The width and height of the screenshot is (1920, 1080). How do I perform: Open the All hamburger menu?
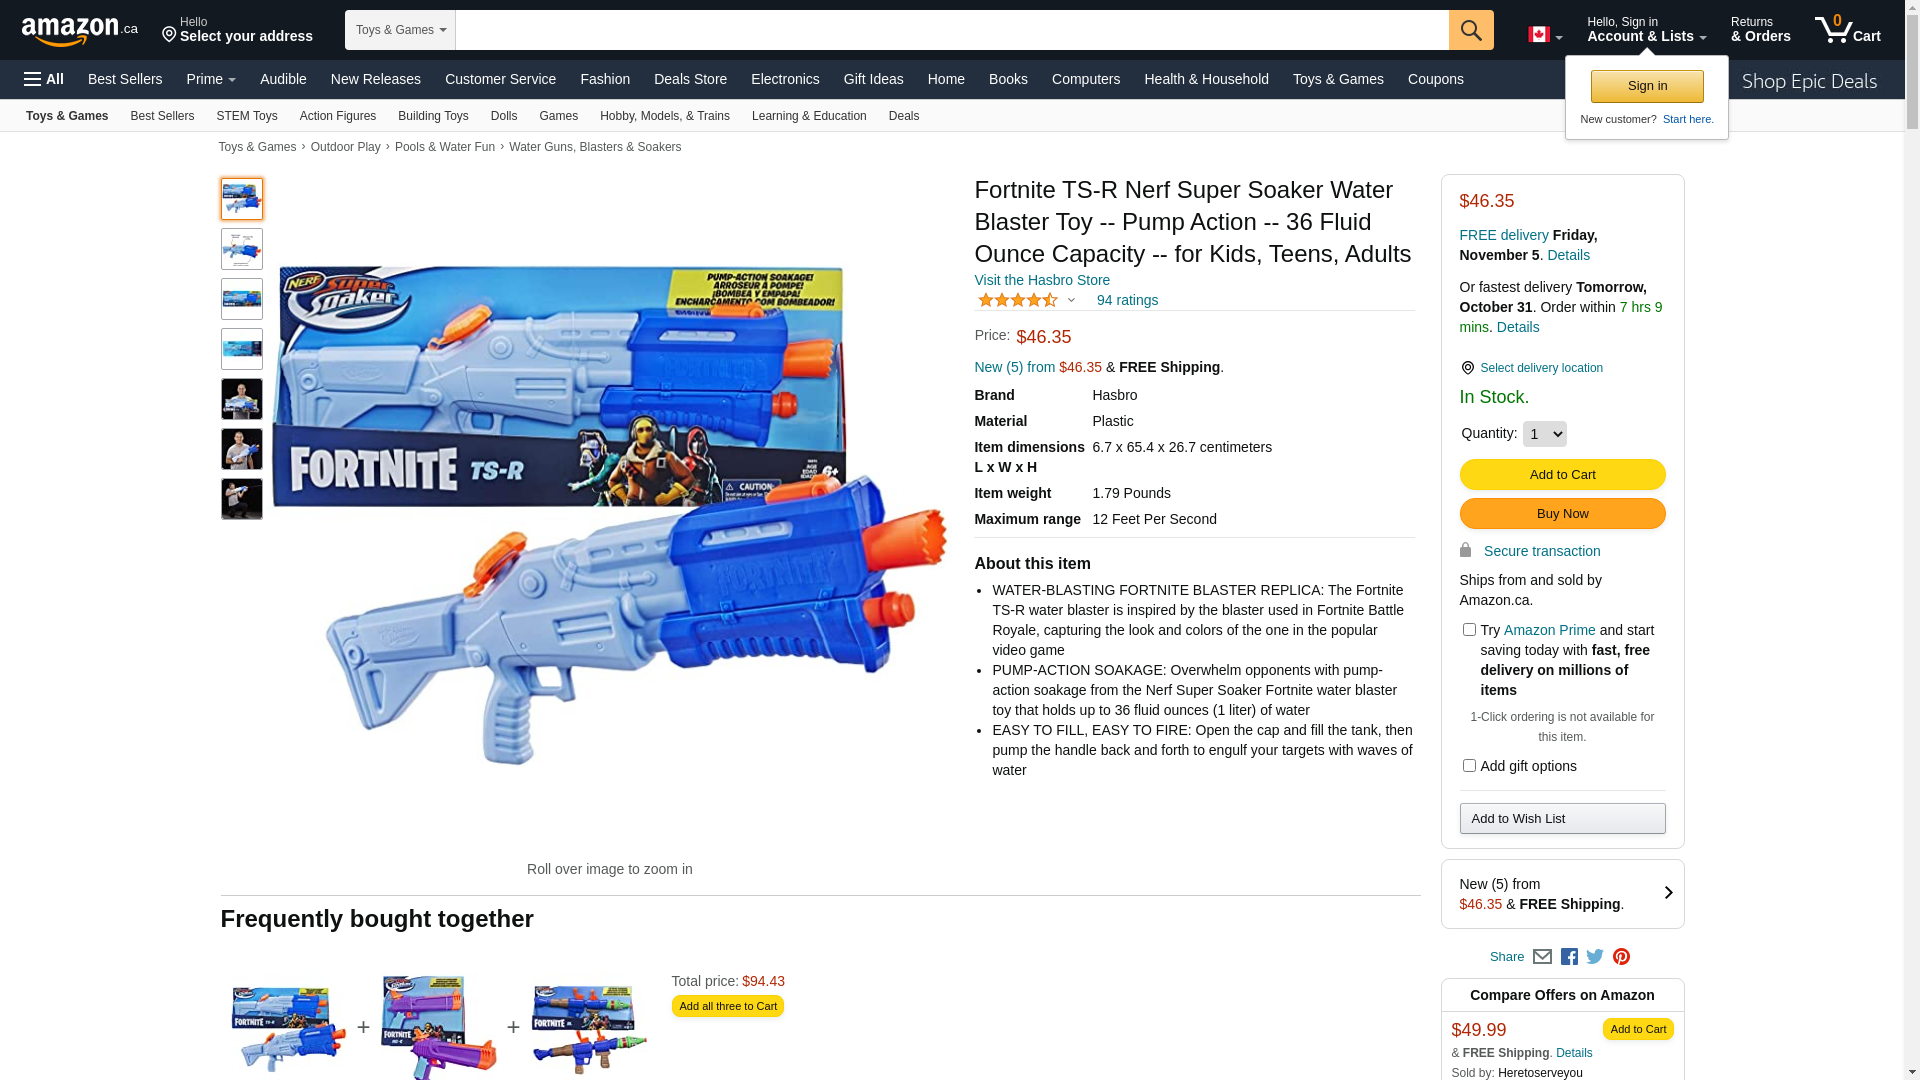(44, 79)
